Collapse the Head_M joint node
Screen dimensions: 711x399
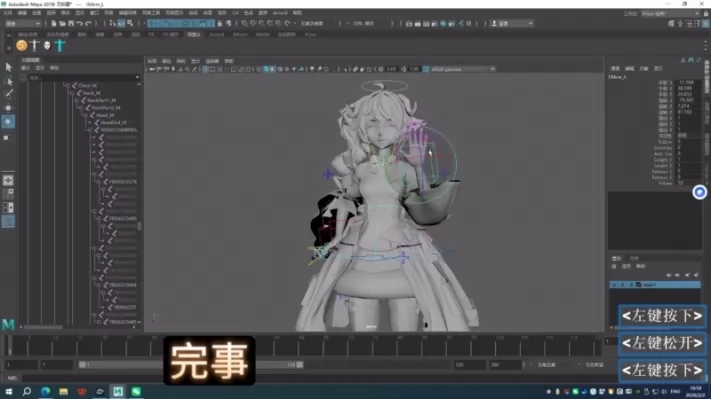click(x=85, y=115)
